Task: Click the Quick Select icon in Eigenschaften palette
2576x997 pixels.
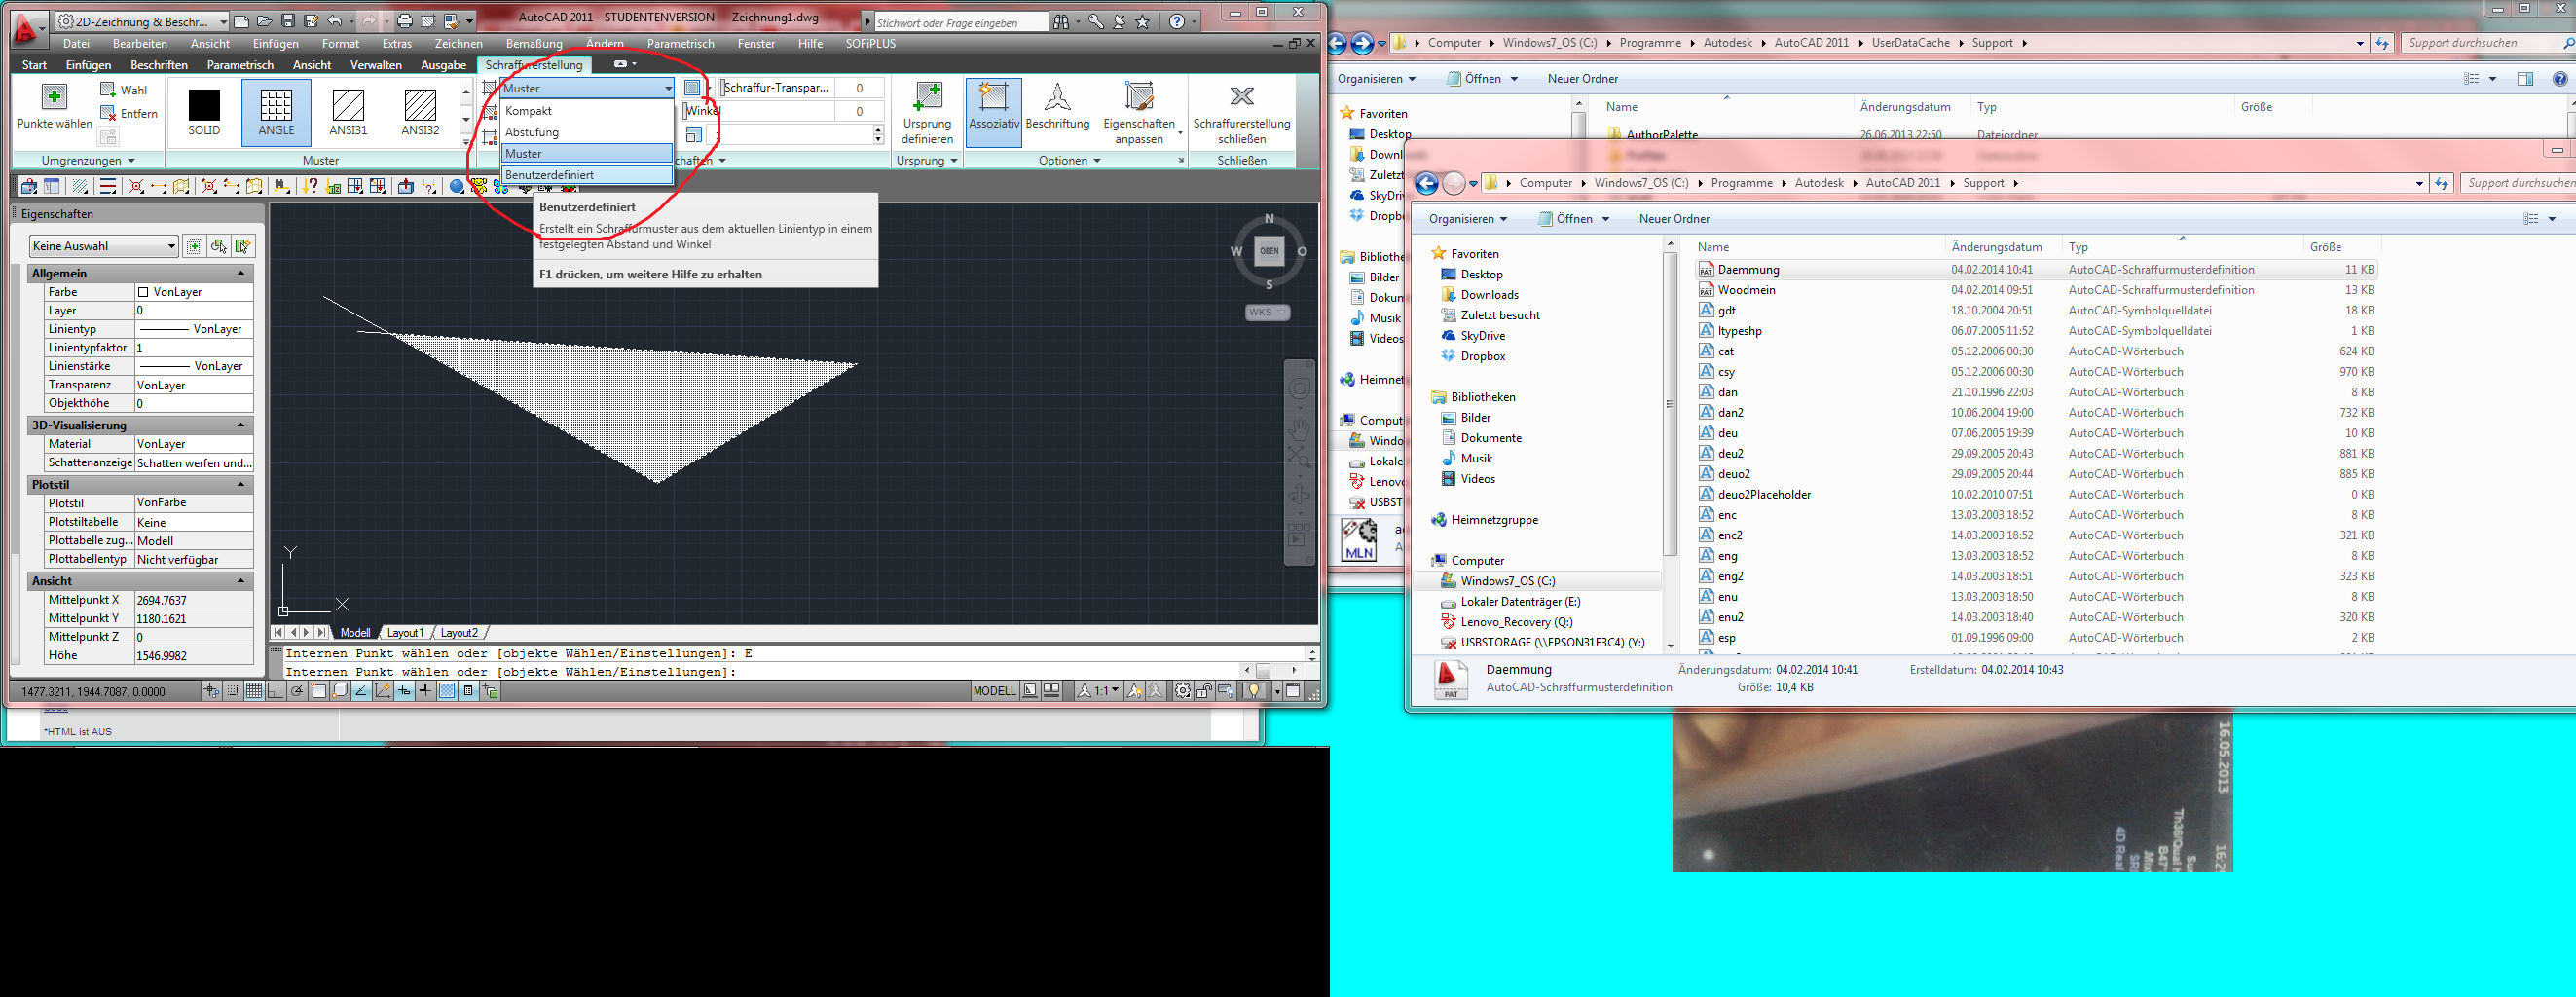Action: pos(243,246)
